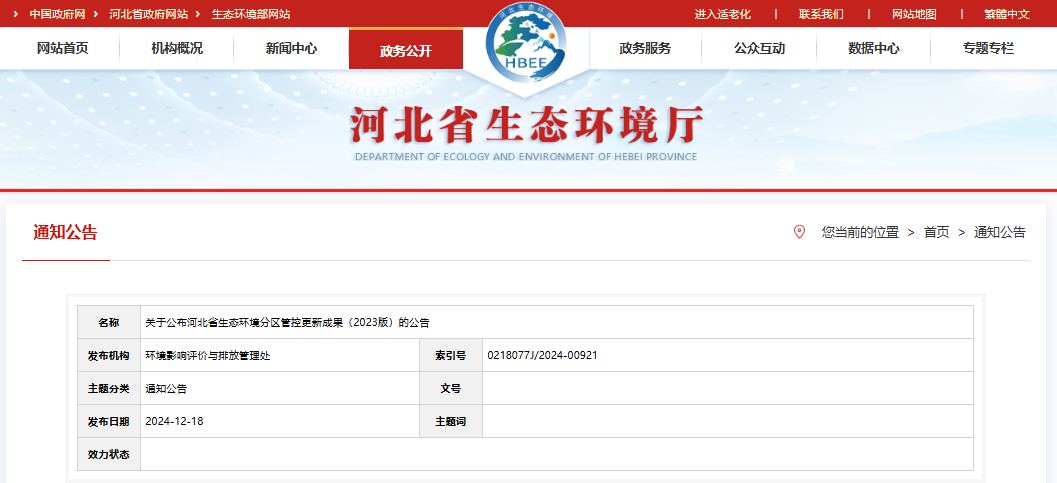Click 进入适老化 mode link

click(723, 14)
